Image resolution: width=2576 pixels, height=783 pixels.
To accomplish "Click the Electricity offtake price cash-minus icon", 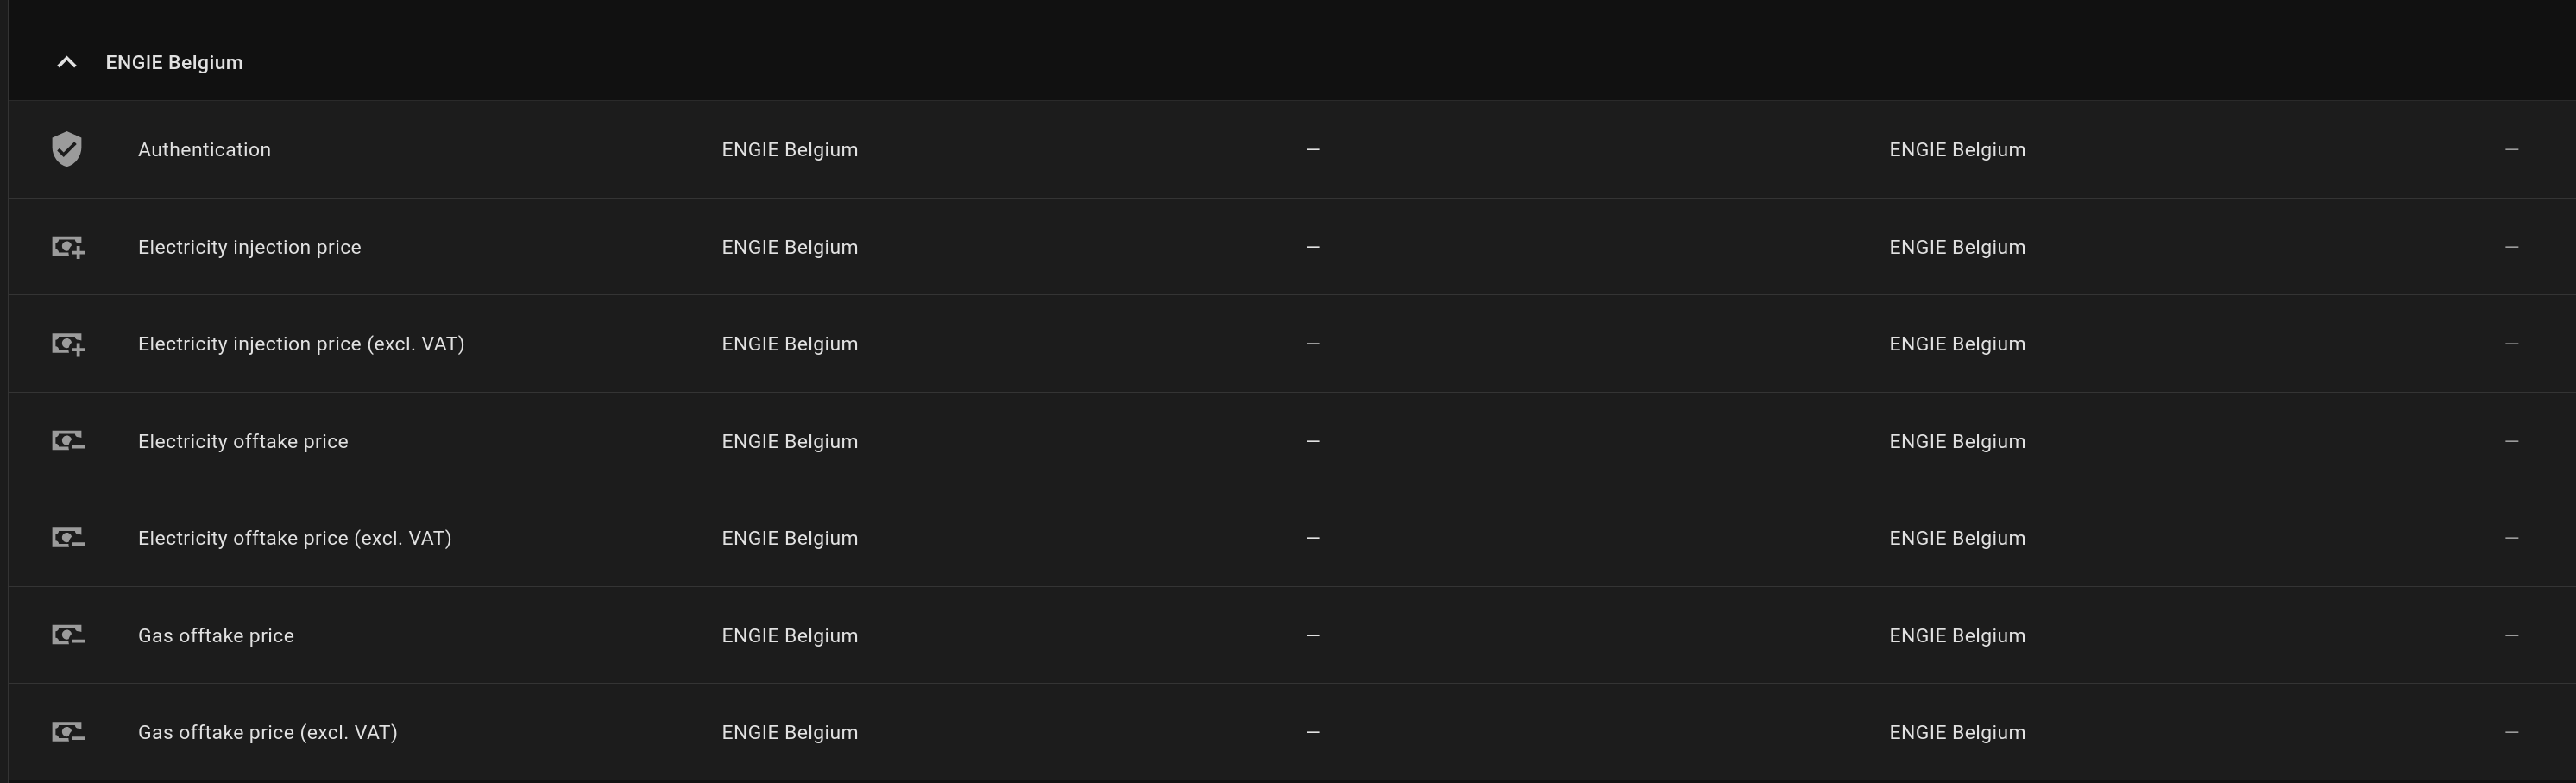I will point(68,441).
